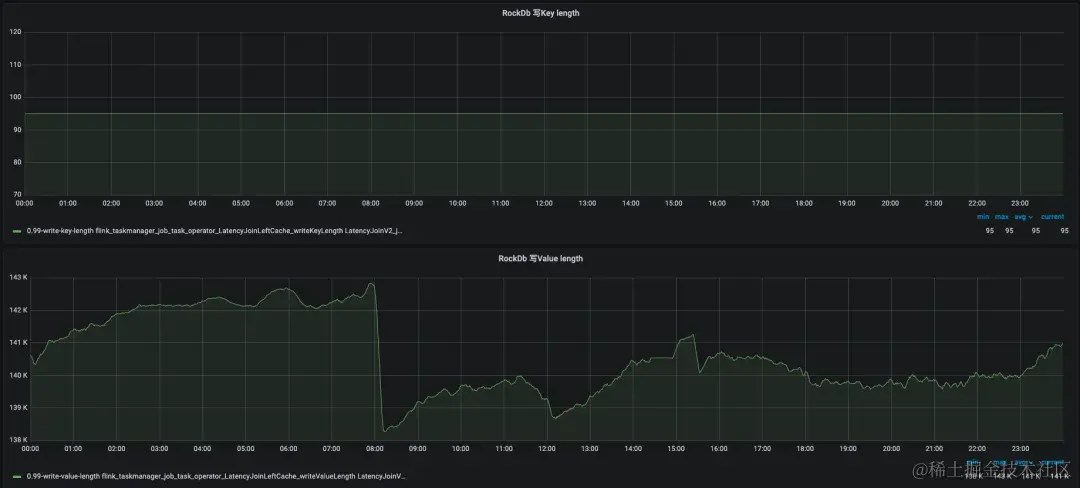This screenshot has height=488, width=1080.
Task: Click the 100 label on Key length y-axis
Action: click(16, 97)
